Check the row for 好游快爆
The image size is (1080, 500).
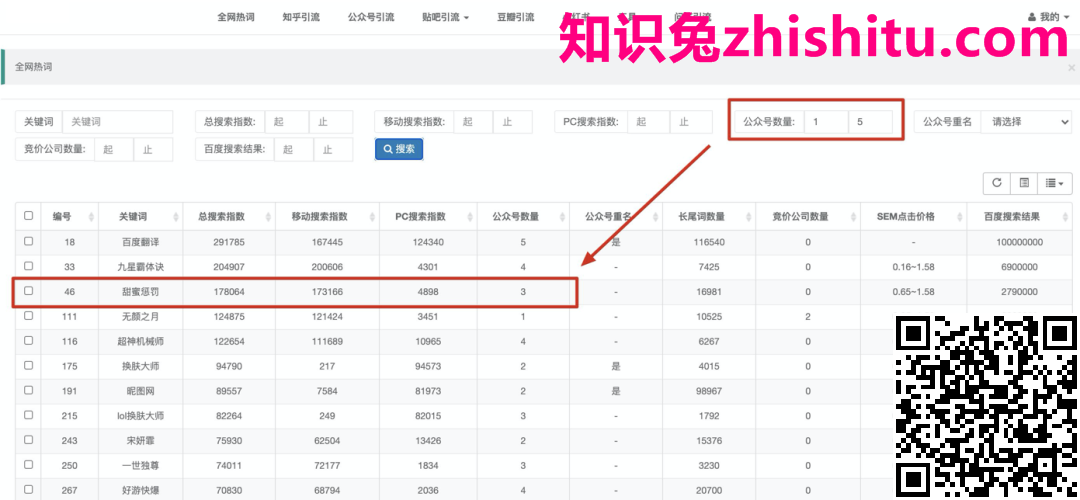pyautogui.click(x=28, y=489)
